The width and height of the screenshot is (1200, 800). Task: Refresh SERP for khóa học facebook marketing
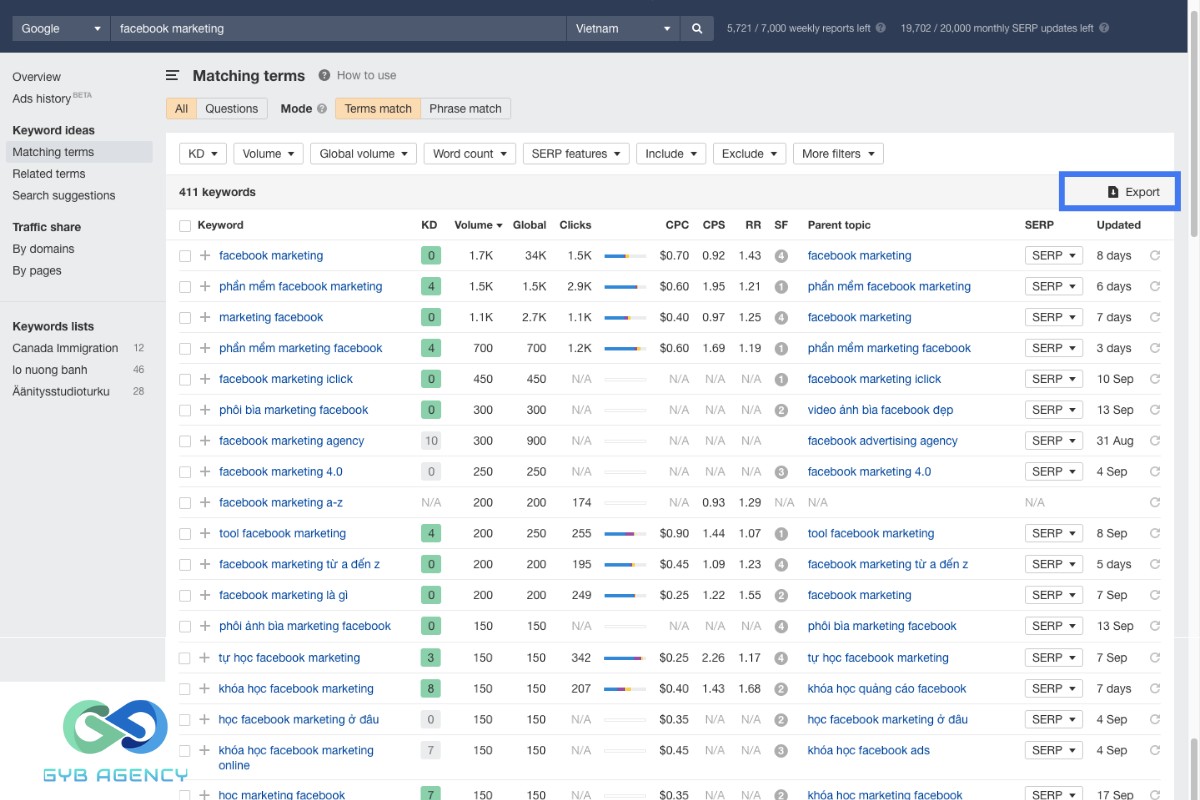pyautogui.click(x=1155, y=689)
